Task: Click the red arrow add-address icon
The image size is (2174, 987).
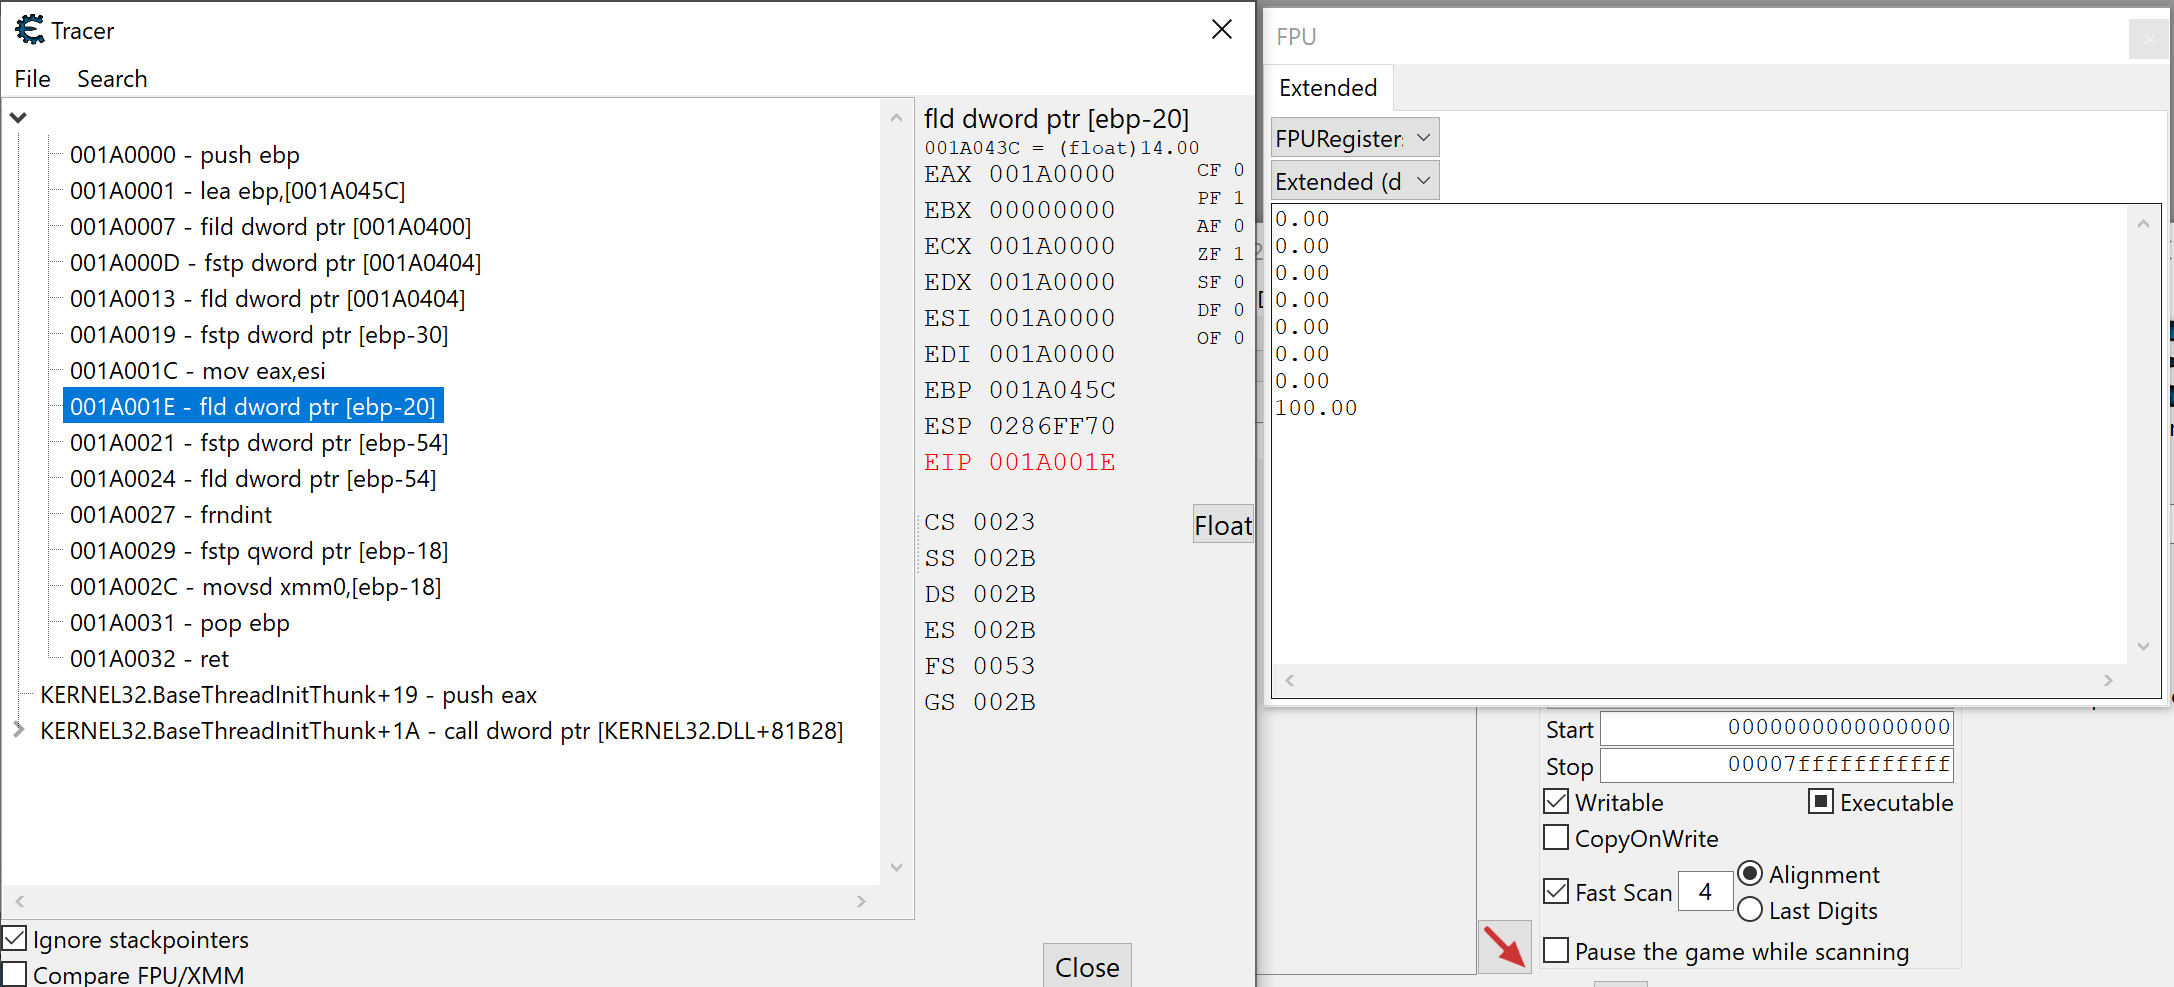Action: (x=1504, y=946)
